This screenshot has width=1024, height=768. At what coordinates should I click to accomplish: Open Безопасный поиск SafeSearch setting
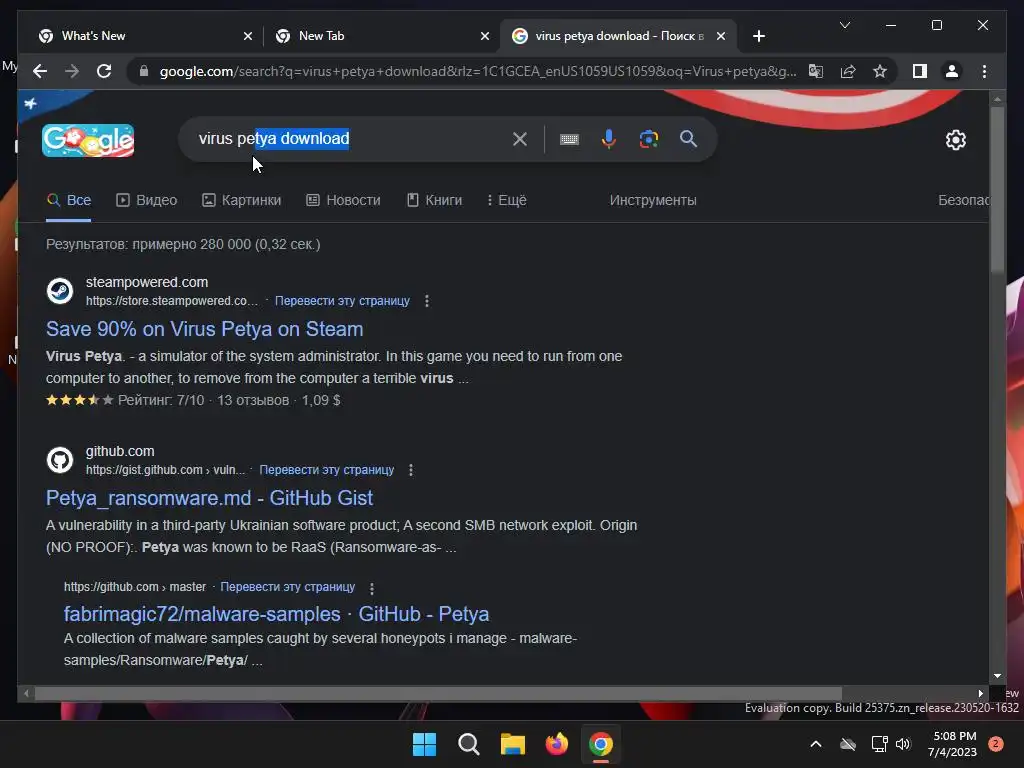point(963,200)
